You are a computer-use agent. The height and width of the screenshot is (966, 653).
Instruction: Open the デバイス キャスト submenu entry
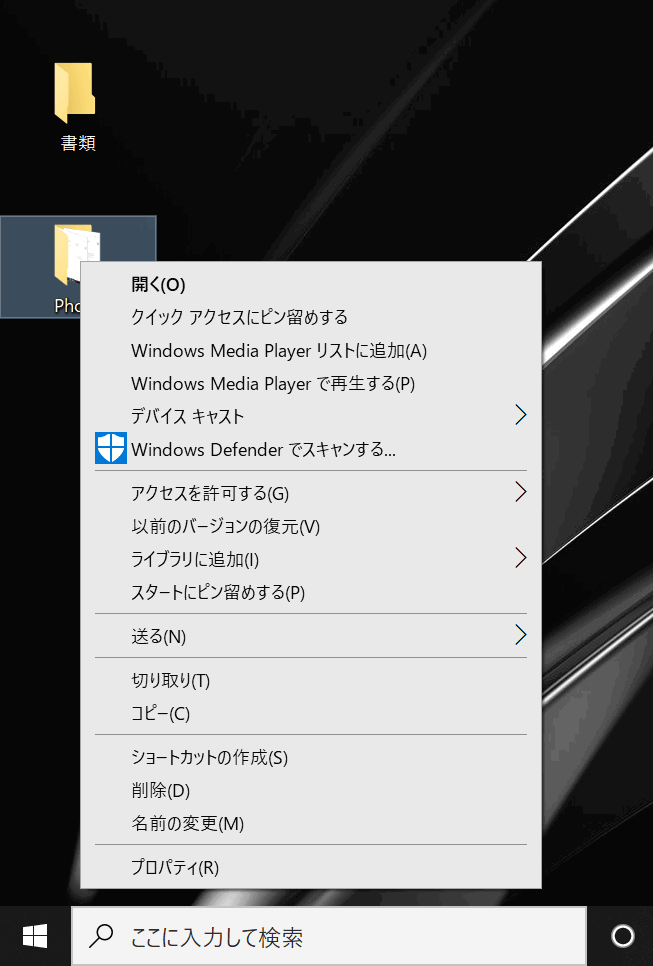click(311, 416)
